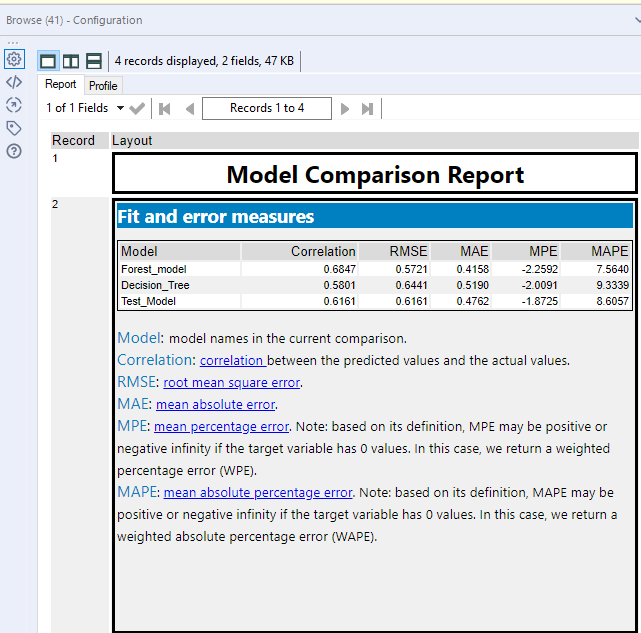This screenshot has width=641, height=633.
Task: Select the Decision_Tree row name
Action: coord(155,285)
